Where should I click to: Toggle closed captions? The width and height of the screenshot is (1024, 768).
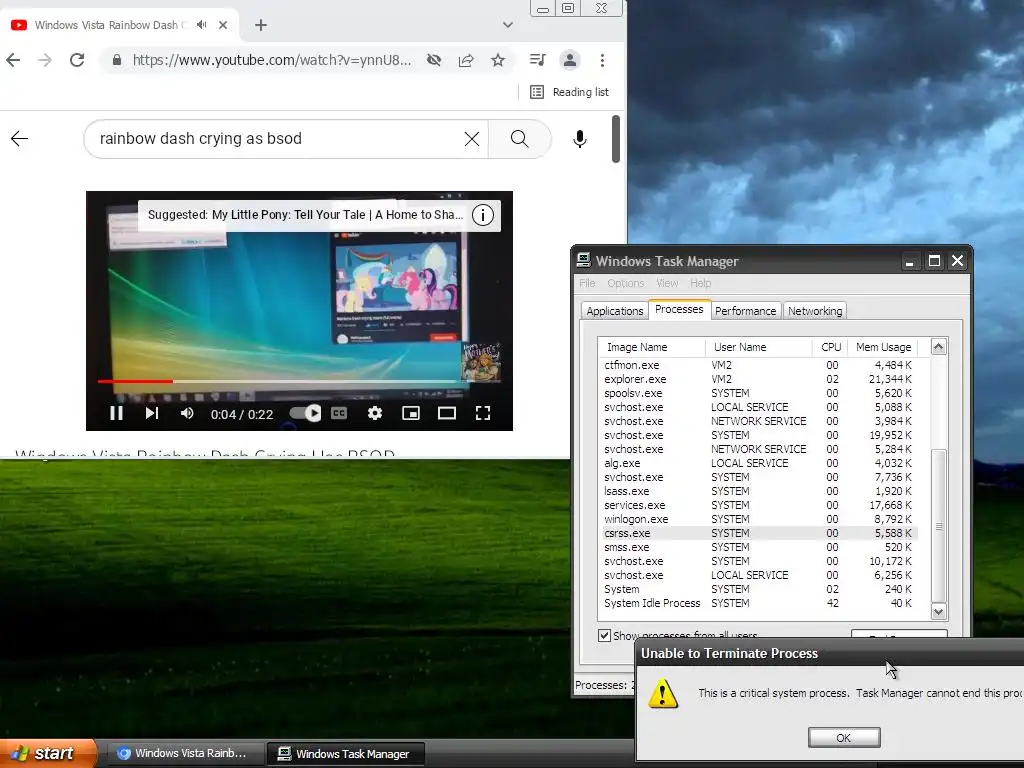coord(339,413)
